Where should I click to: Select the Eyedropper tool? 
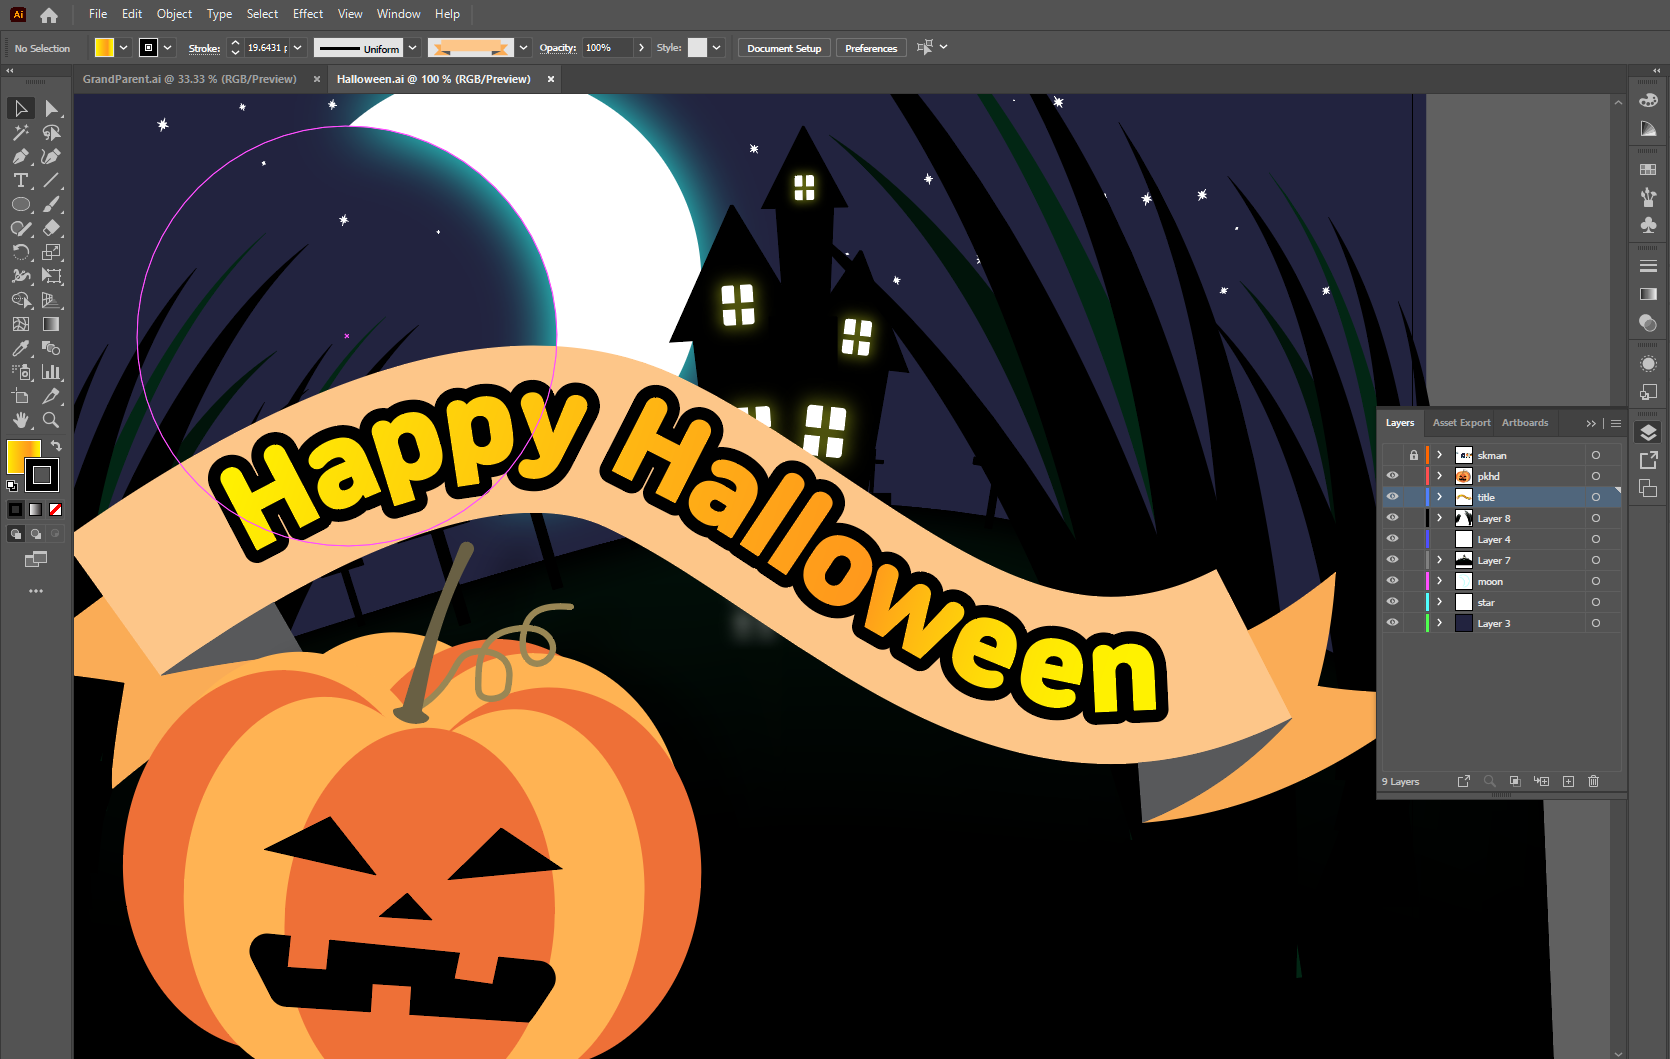click(21, 348)
